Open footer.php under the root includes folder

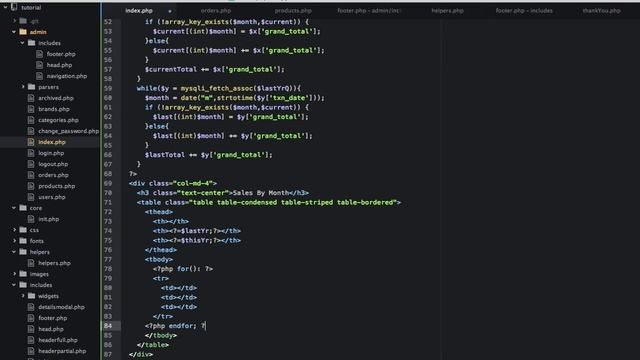(x=53, y=318)
